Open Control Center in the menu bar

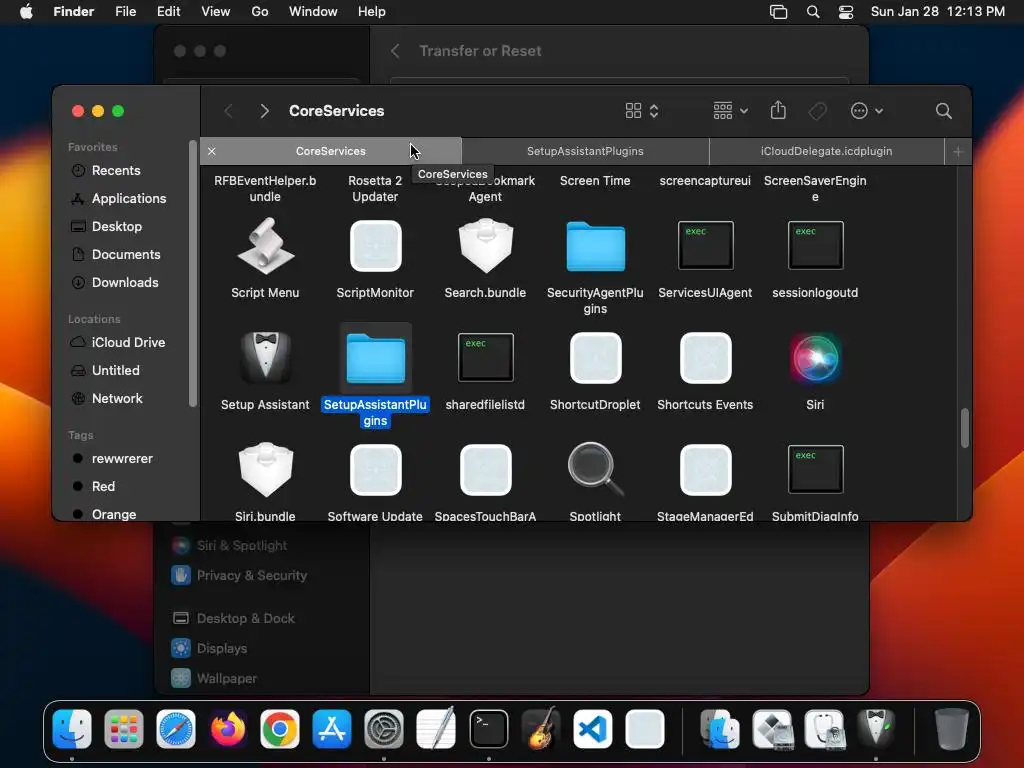846,12
